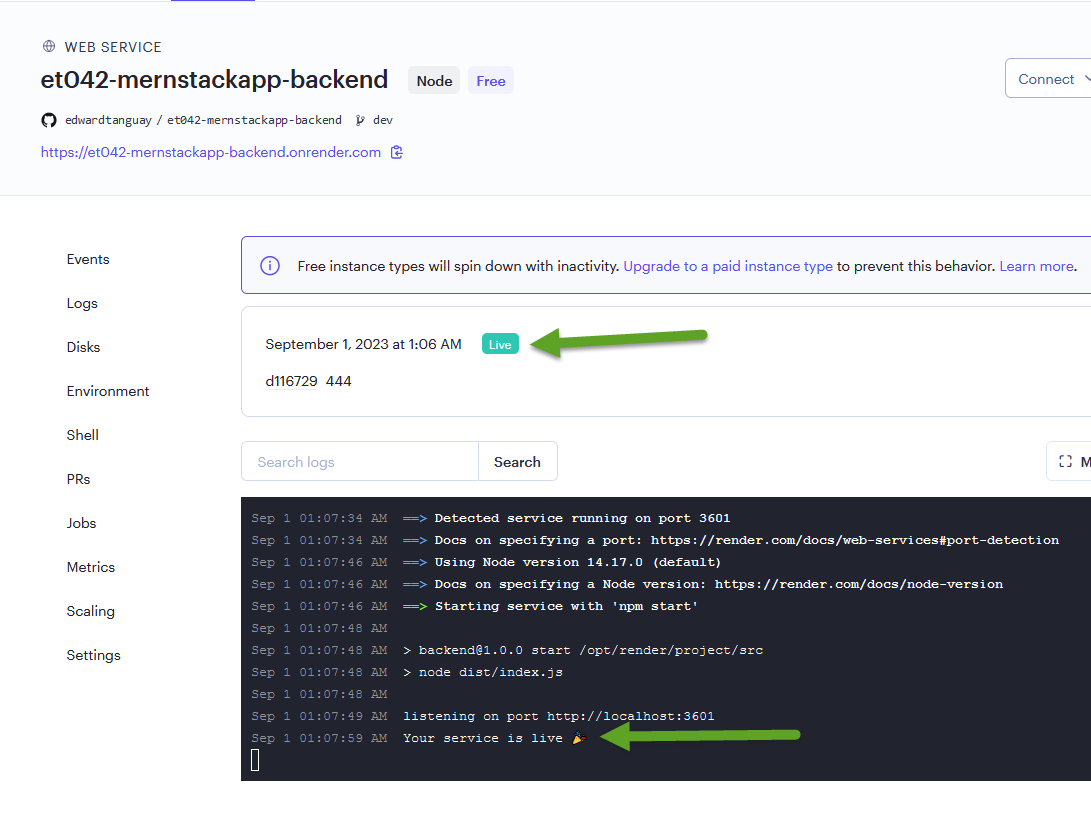Click log line "Starting service with 'npm start'"

coord(566,606)
